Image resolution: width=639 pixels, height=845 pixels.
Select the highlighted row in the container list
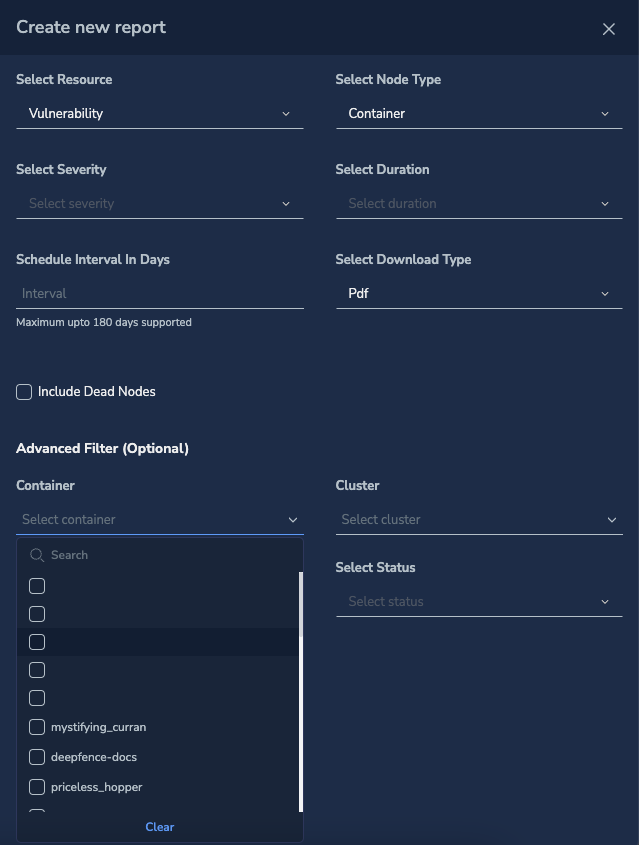coord(150,641)
